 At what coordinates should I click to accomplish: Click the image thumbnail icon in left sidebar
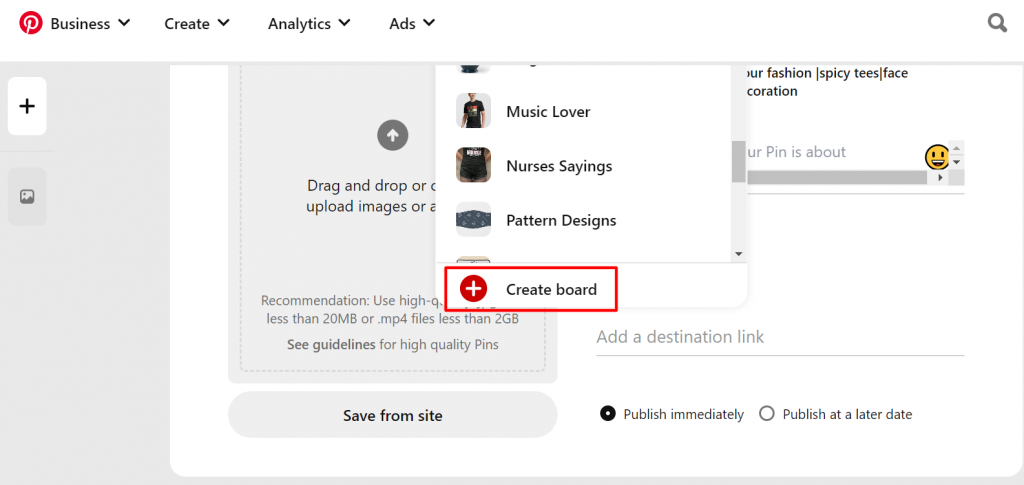click(x=27, y=196)
